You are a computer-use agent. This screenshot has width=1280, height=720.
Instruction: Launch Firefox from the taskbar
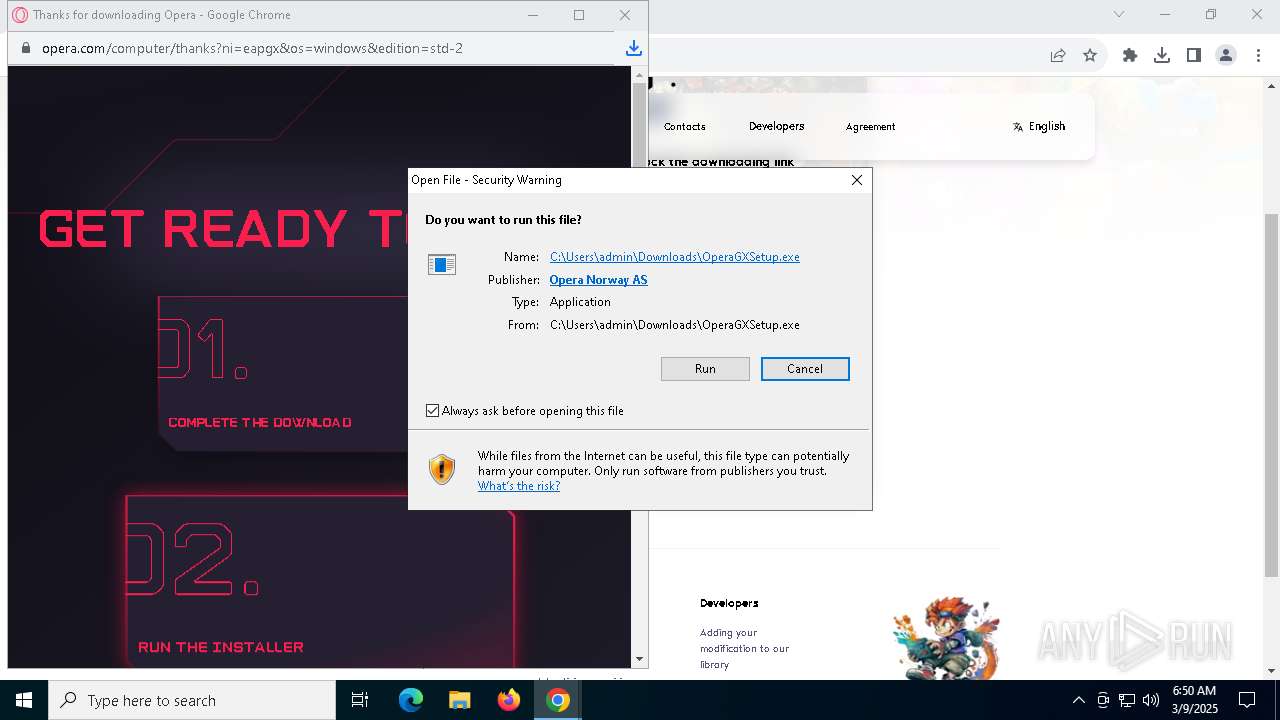coord(509,700)
